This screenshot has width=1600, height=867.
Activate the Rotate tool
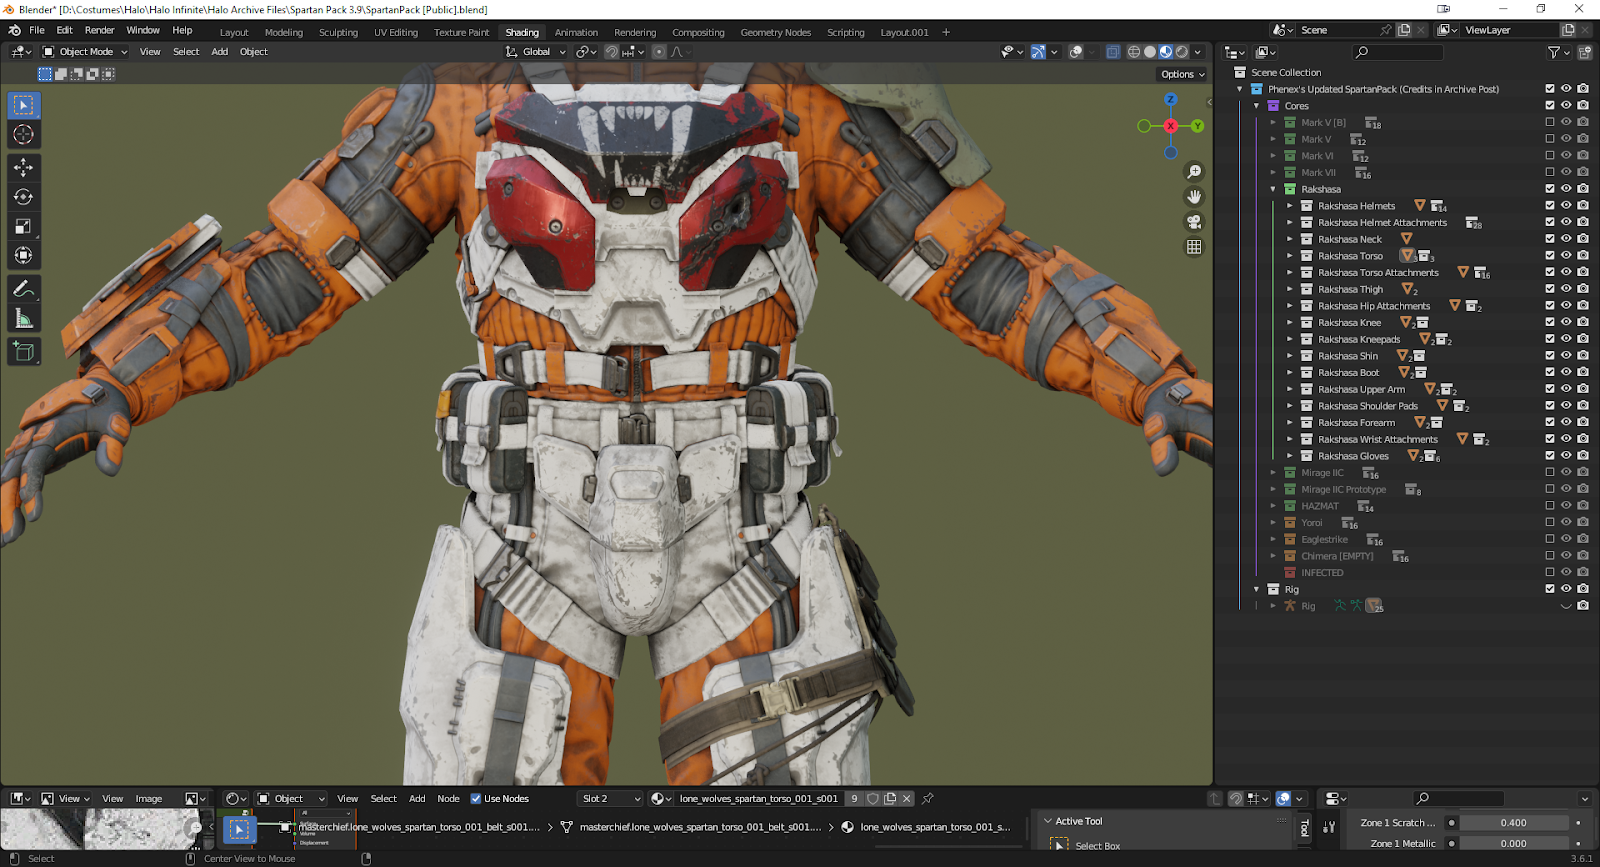pos(24,197)
